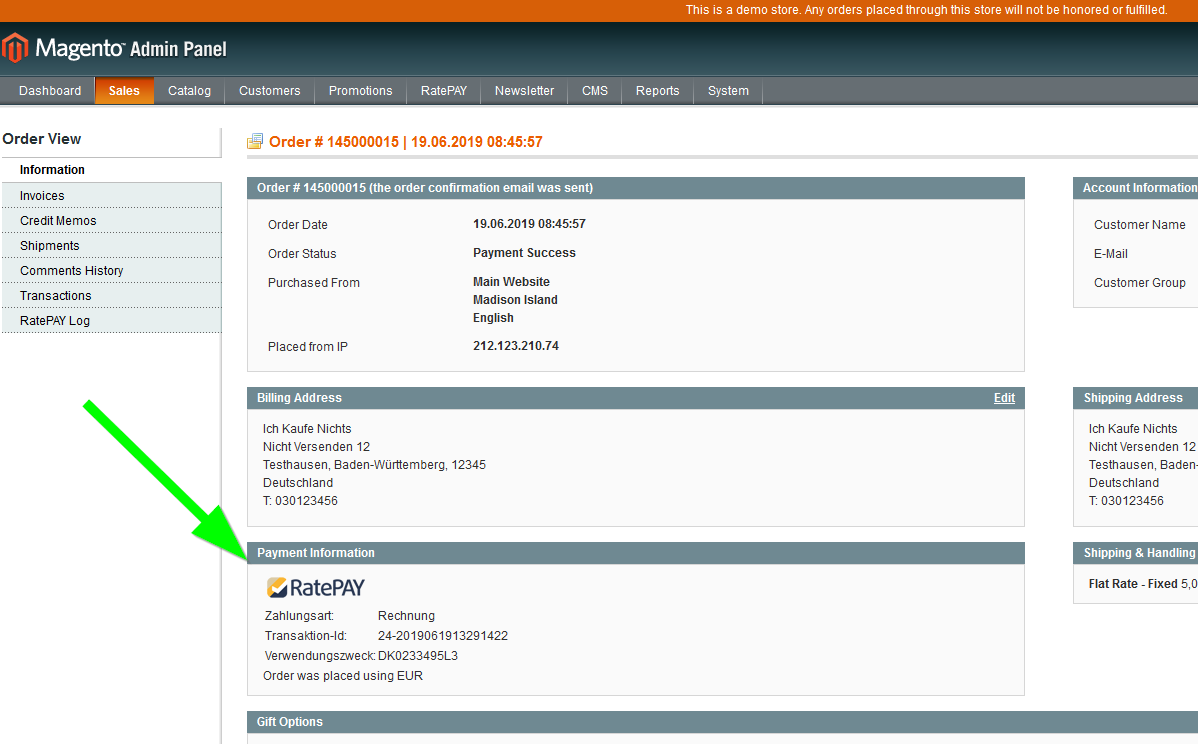Click the Magento logo icon
The height and width of the screenshot is (744, 1198).
14,48
